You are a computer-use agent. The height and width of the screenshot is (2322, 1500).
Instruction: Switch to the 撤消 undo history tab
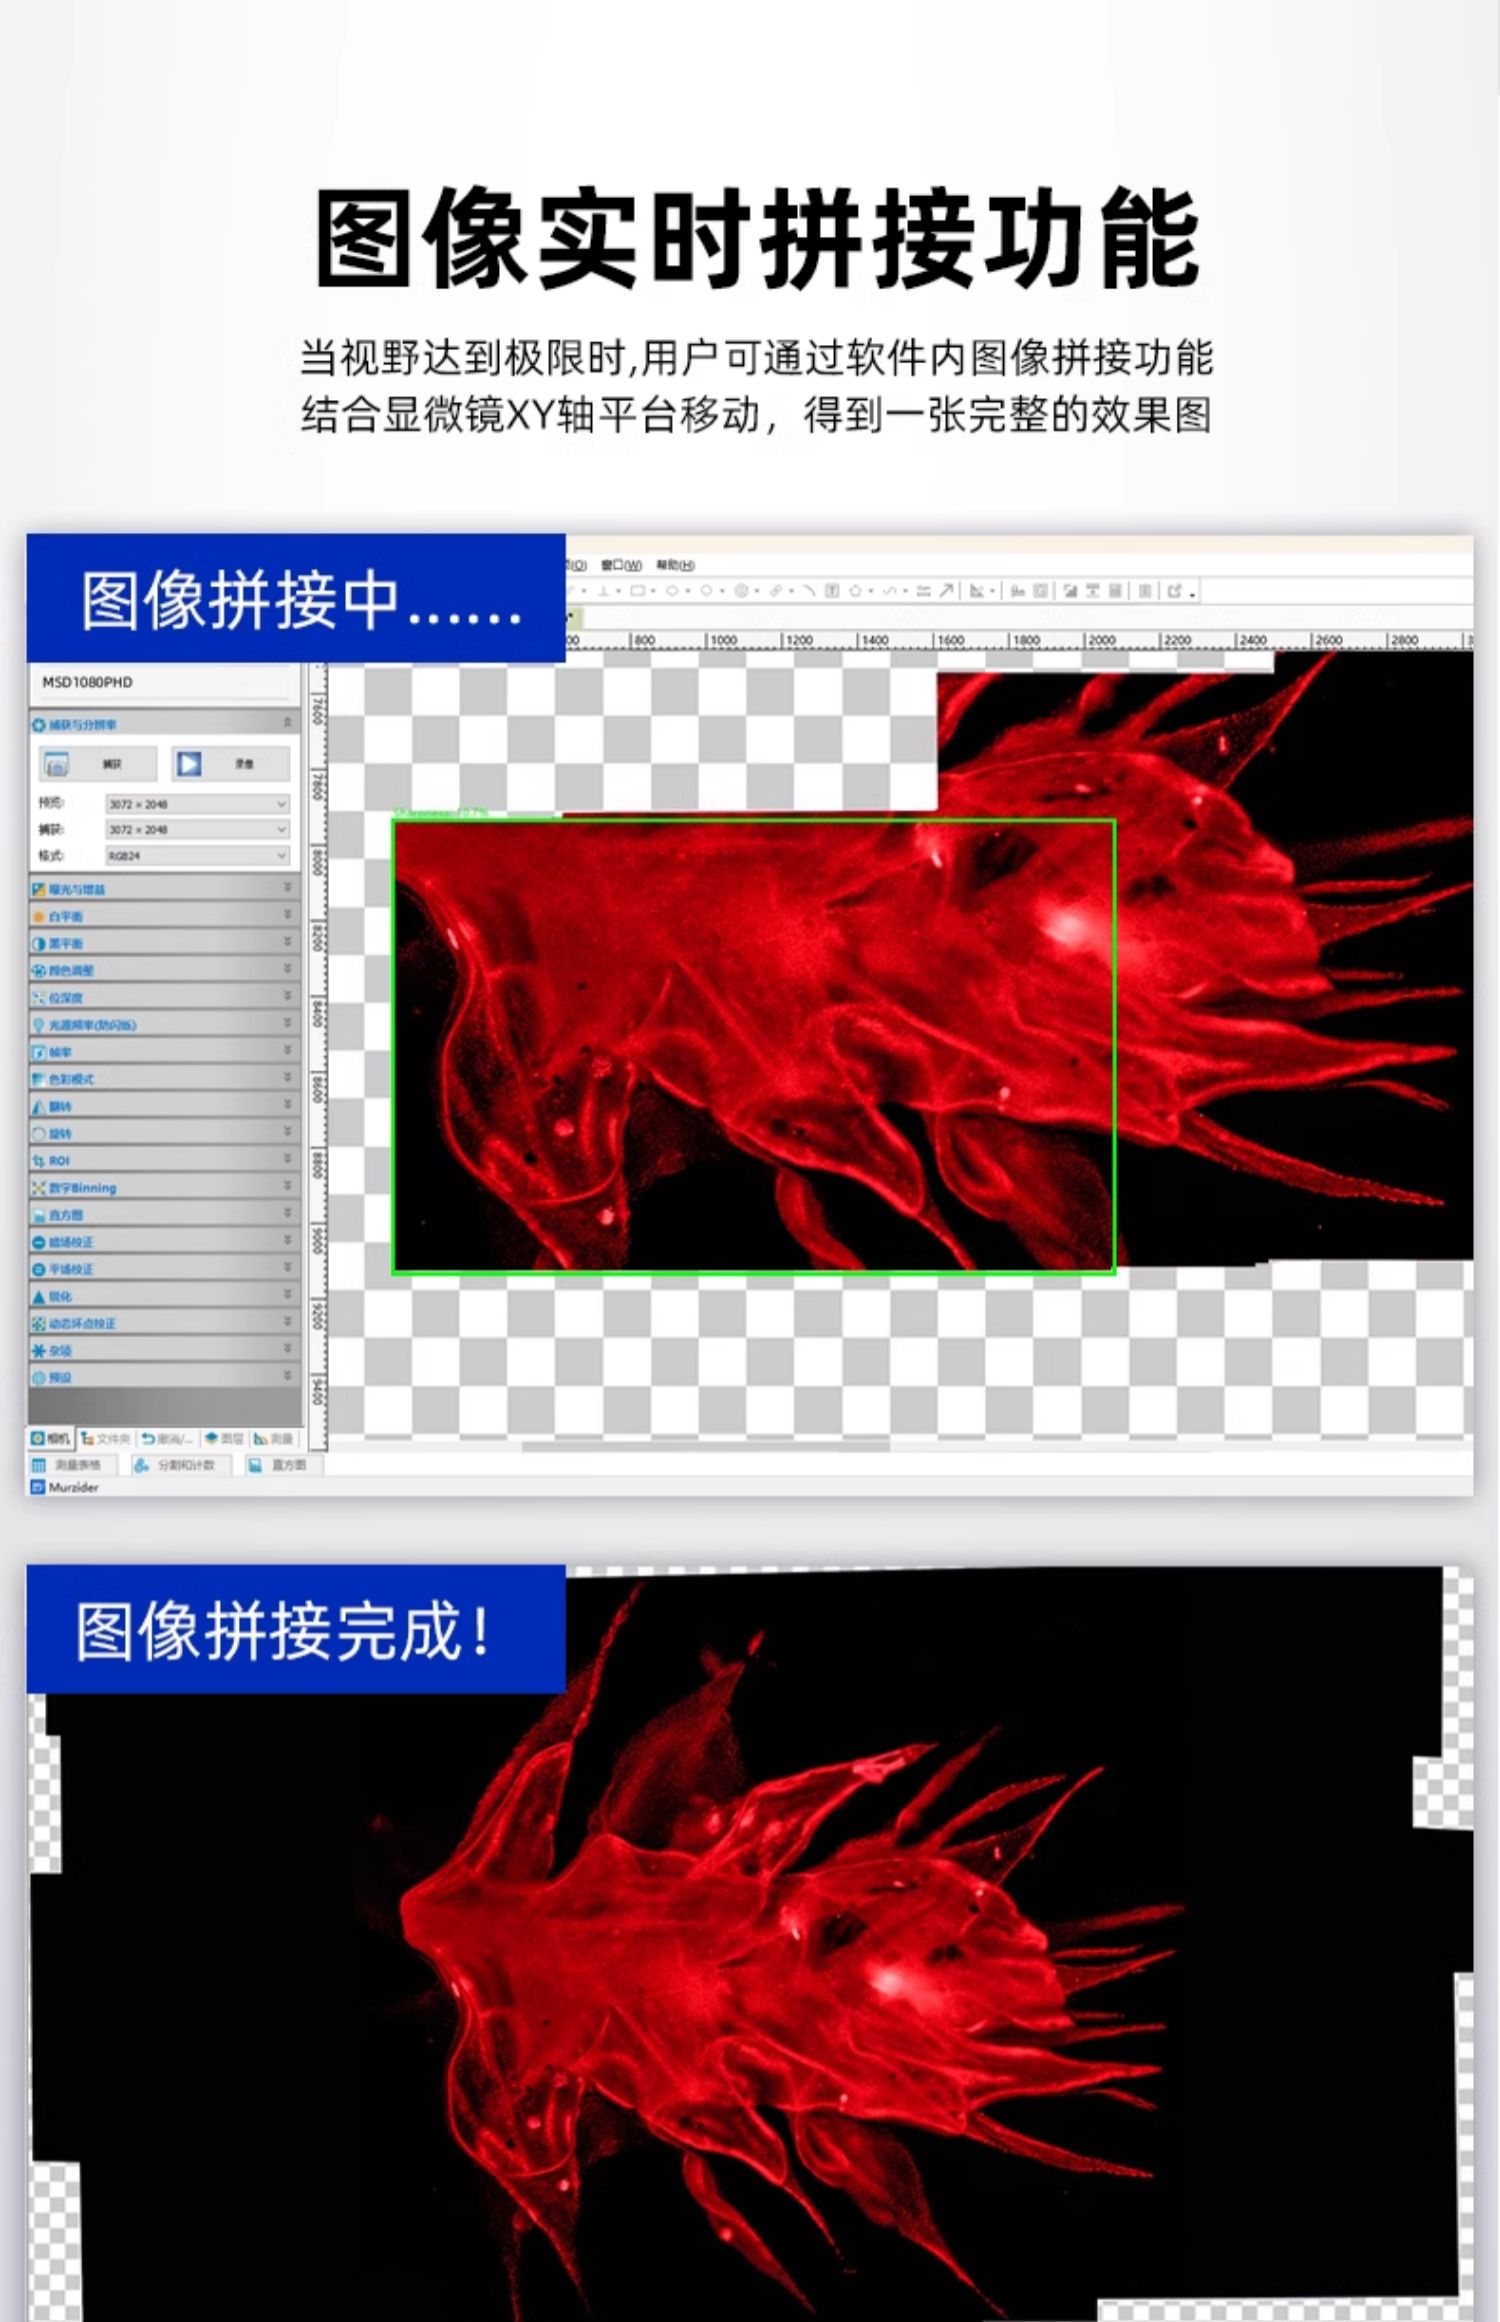coord(167,1438)
